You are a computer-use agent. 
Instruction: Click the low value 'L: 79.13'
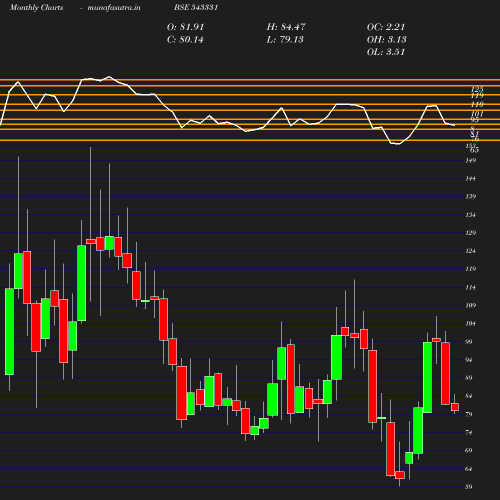285,40
